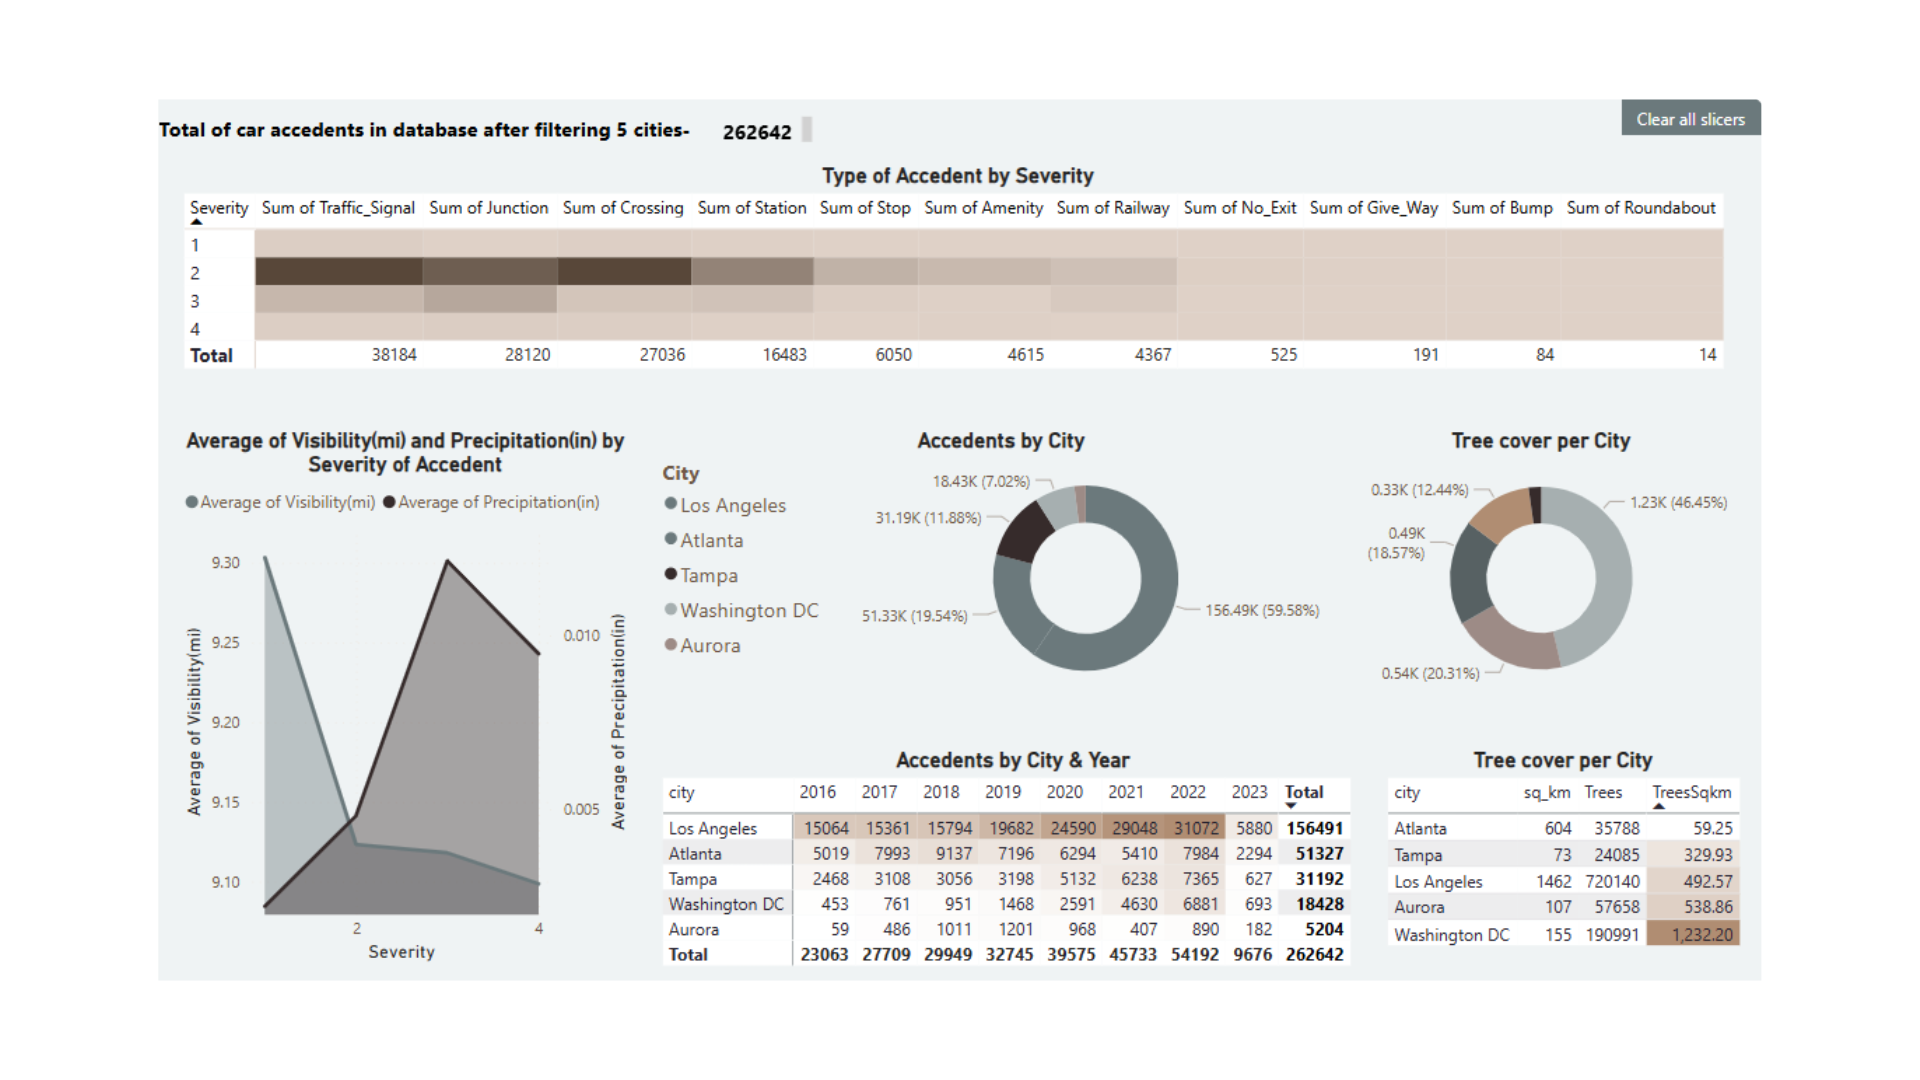Sort by Total column in Accedents table
Viewport: 1920px width, 1080px height.
tap(1304, 792)
